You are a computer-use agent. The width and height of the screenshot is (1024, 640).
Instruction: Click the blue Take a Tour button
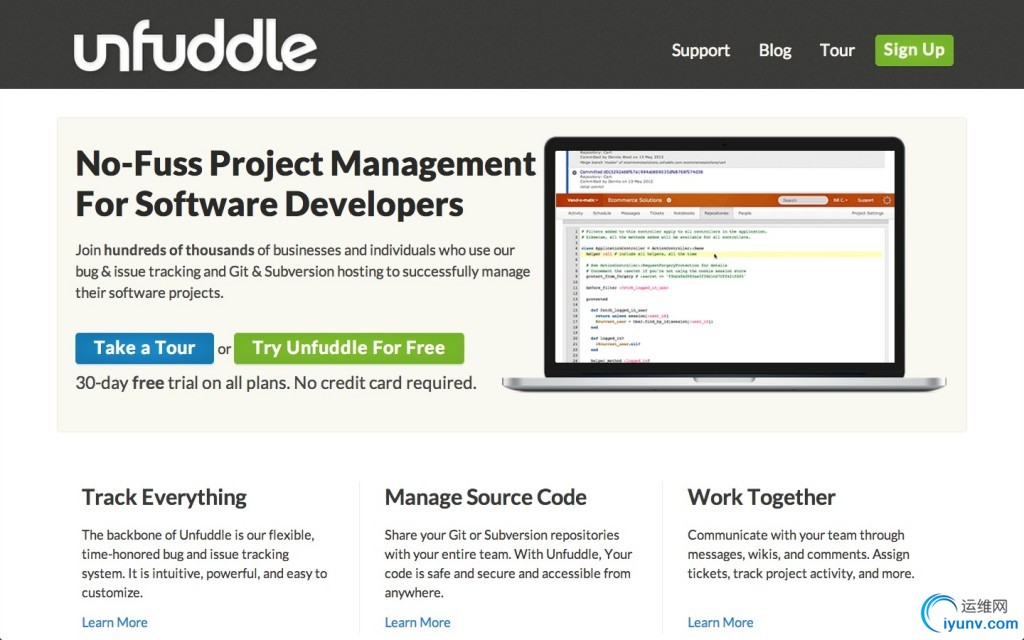tap(144, 348)
